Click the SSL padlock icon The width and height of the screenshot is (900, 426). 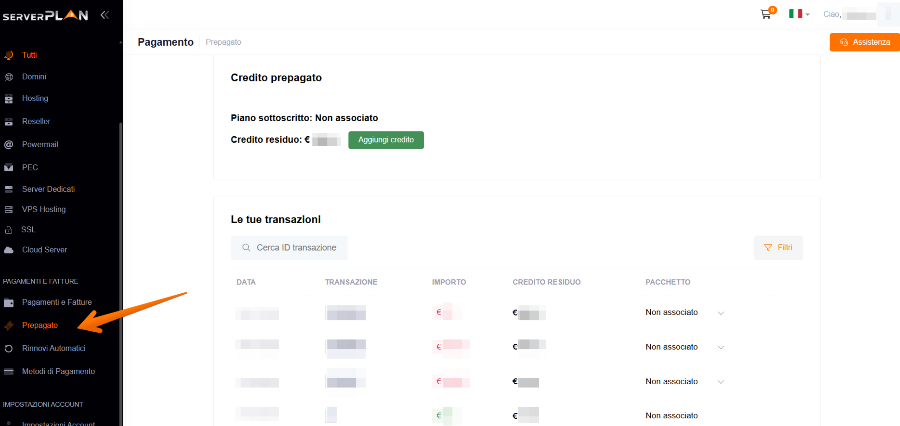point(9,229)
